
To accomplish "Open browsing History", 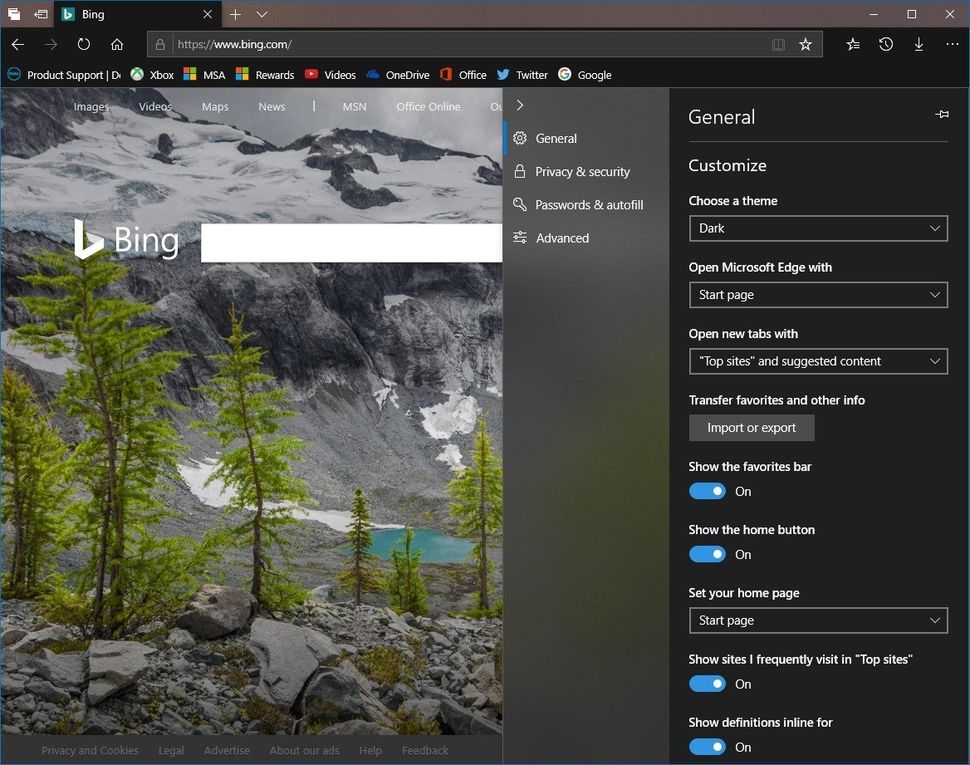I will (885, 44).
